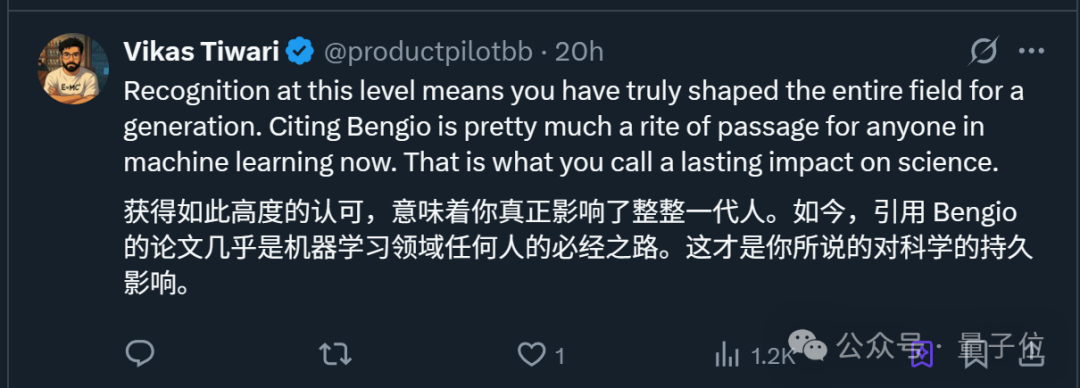Viewport: 1080px width, 388px height.
Task: Open the Vikas Tiwari display name link
Action: [x=201, y=52]
